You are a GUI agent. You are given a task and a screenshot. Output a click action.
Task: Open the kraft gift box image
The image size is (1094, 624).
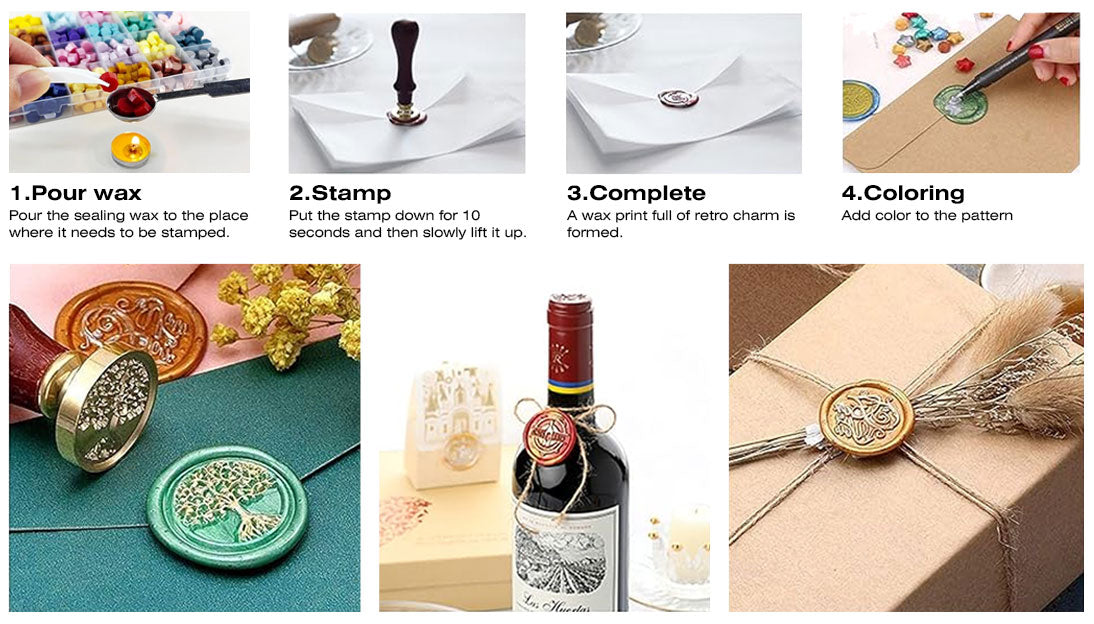[x=906, y=438]
